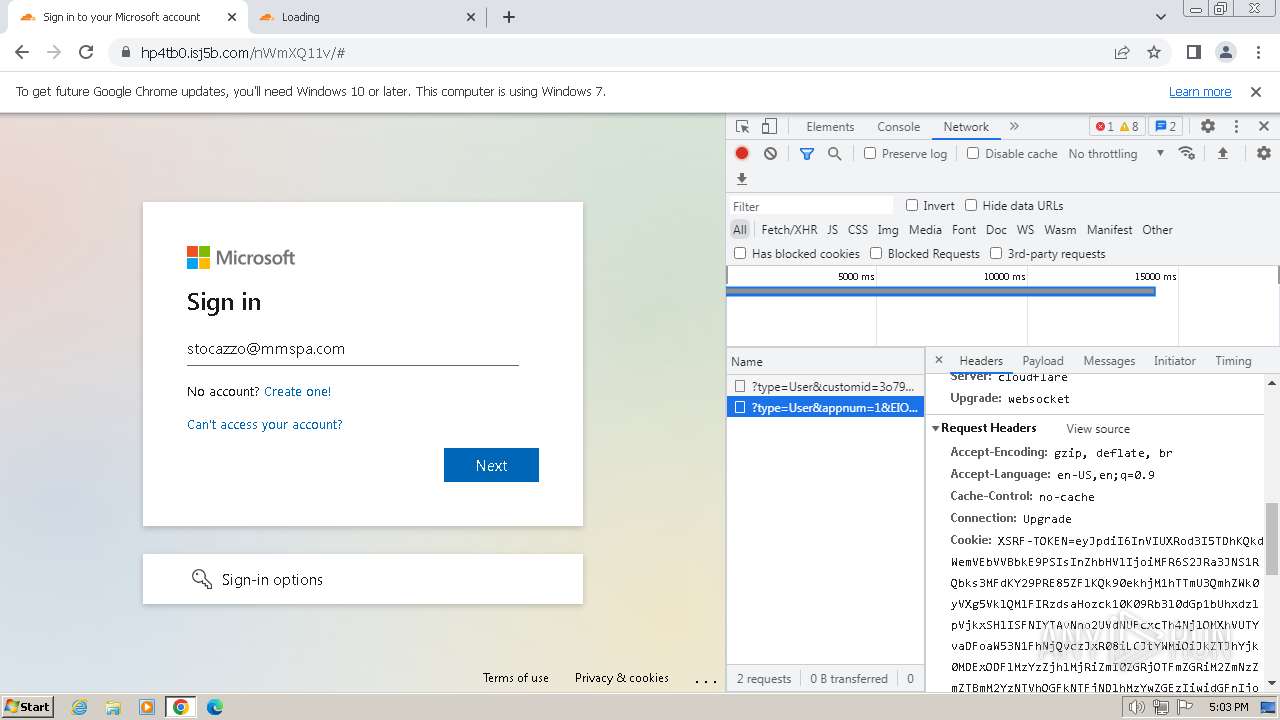
Task: Check the Hide data URLs checkbox
Action: point(971,205)
